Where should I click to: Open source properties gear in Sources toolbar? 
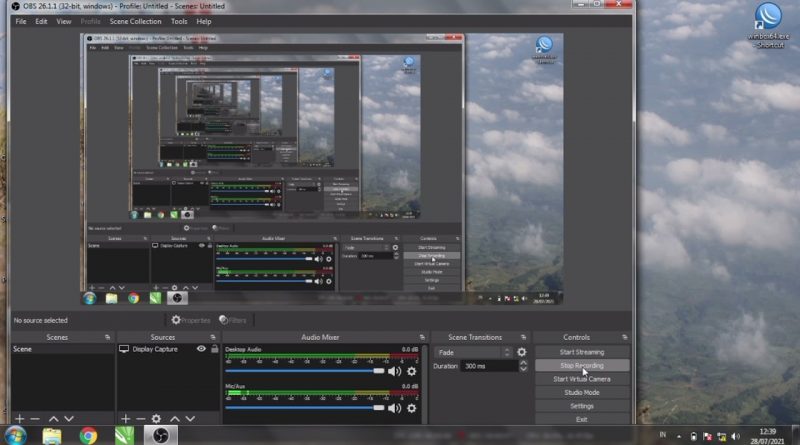pos(156,418)
